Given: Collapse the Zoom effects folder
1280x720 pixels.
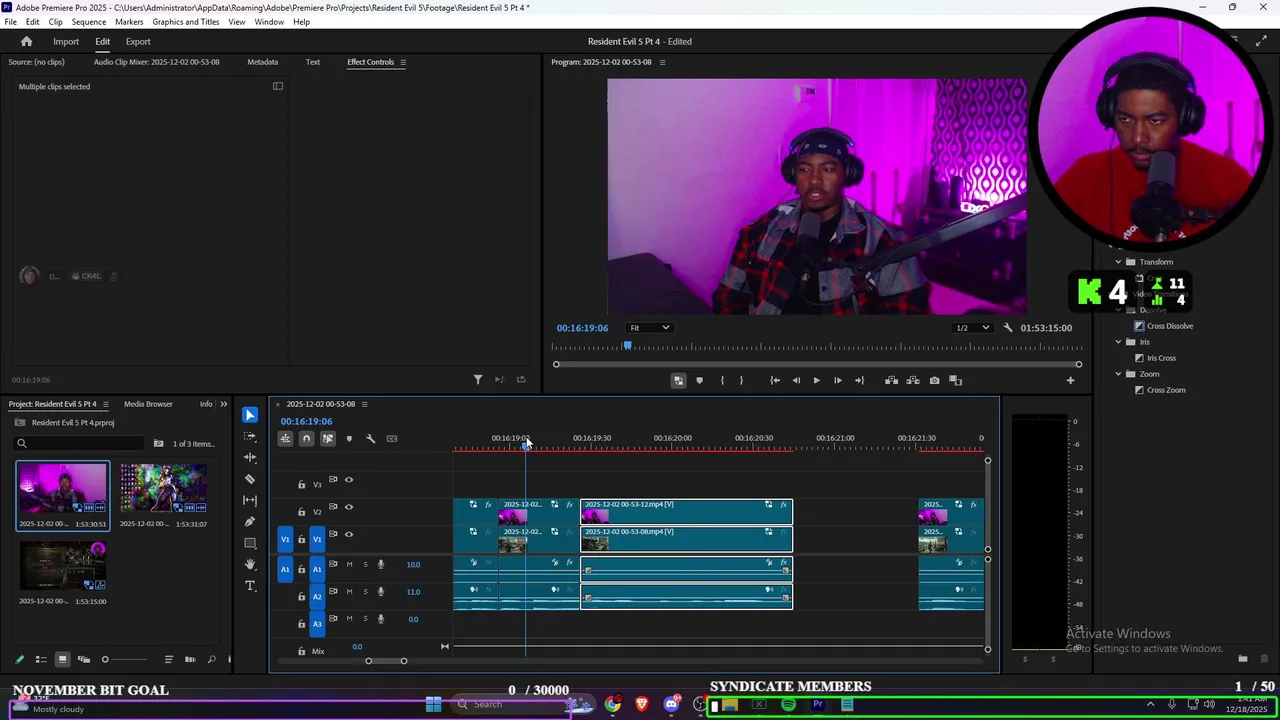Looking at the screenshot, I should pyautogui.click(x=1118, y=374).
